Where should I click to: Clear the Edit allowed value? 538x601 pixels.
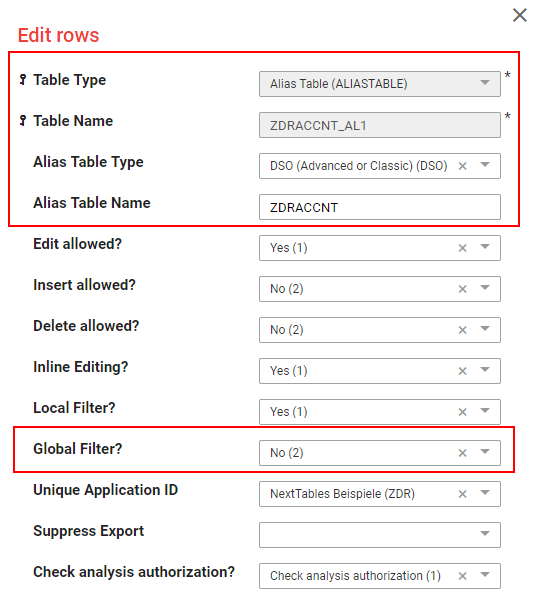(x=463, y=248)
